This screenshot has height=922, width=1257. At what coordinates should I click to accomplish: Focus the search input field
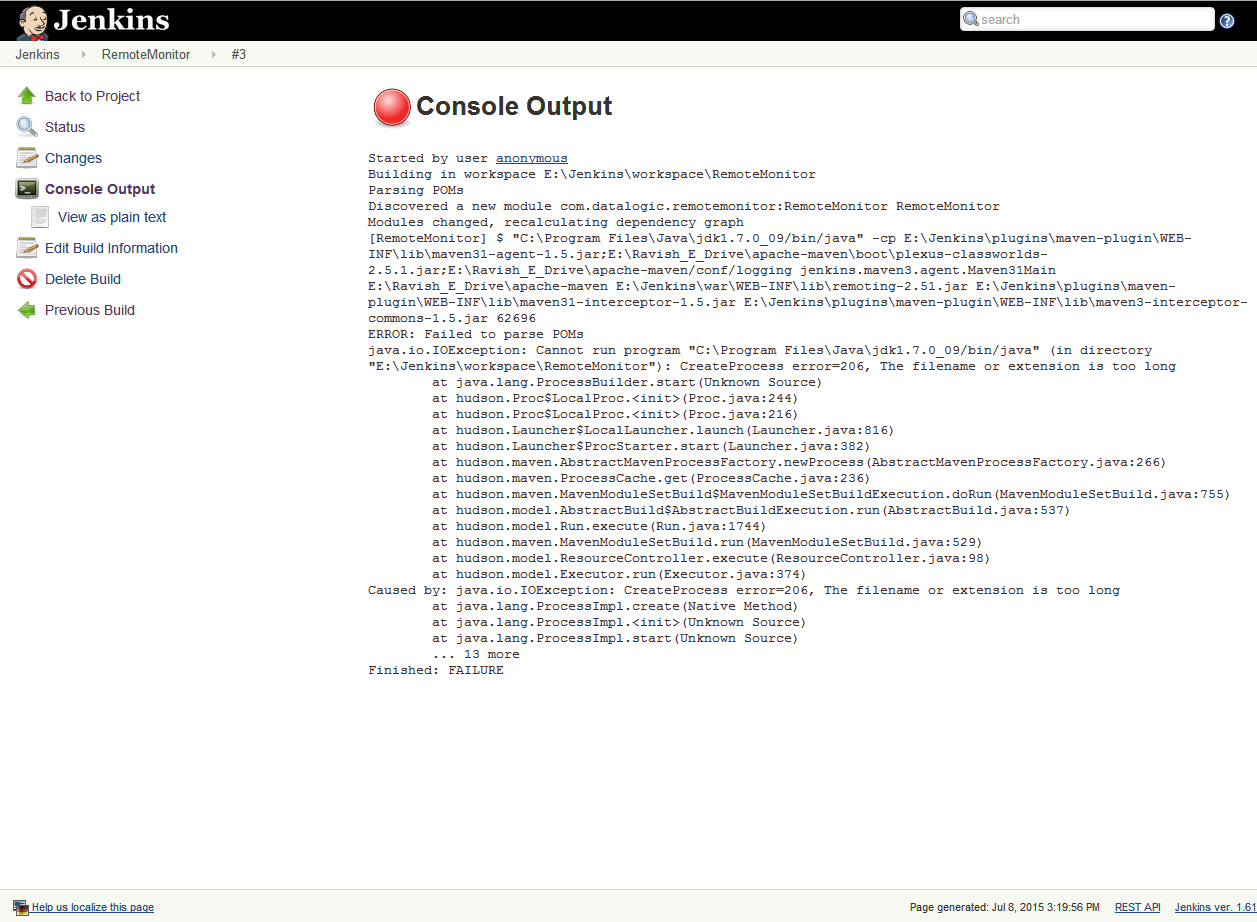1093,19
